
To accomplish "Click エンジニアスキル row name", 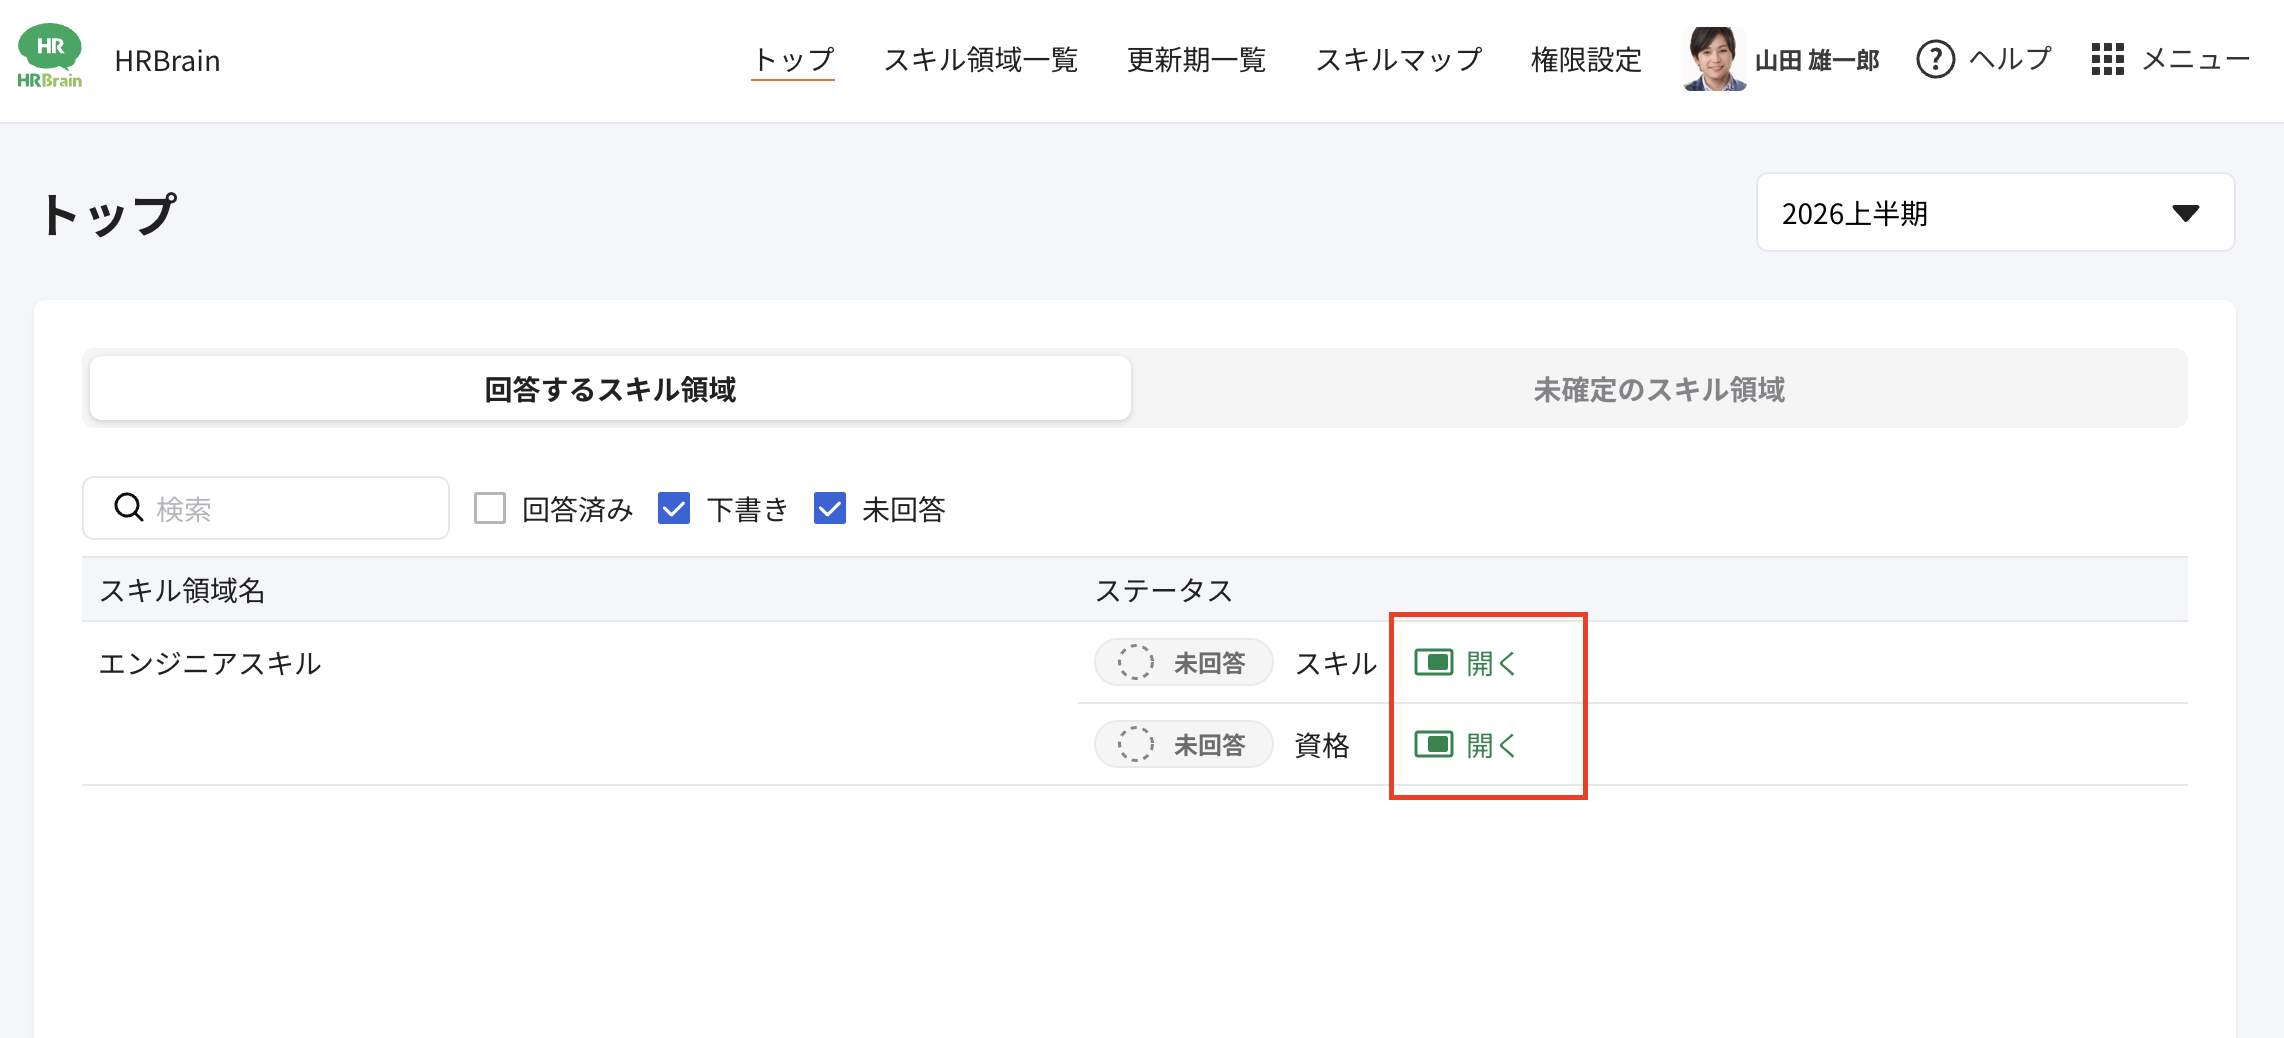I will tap(210, 663).
